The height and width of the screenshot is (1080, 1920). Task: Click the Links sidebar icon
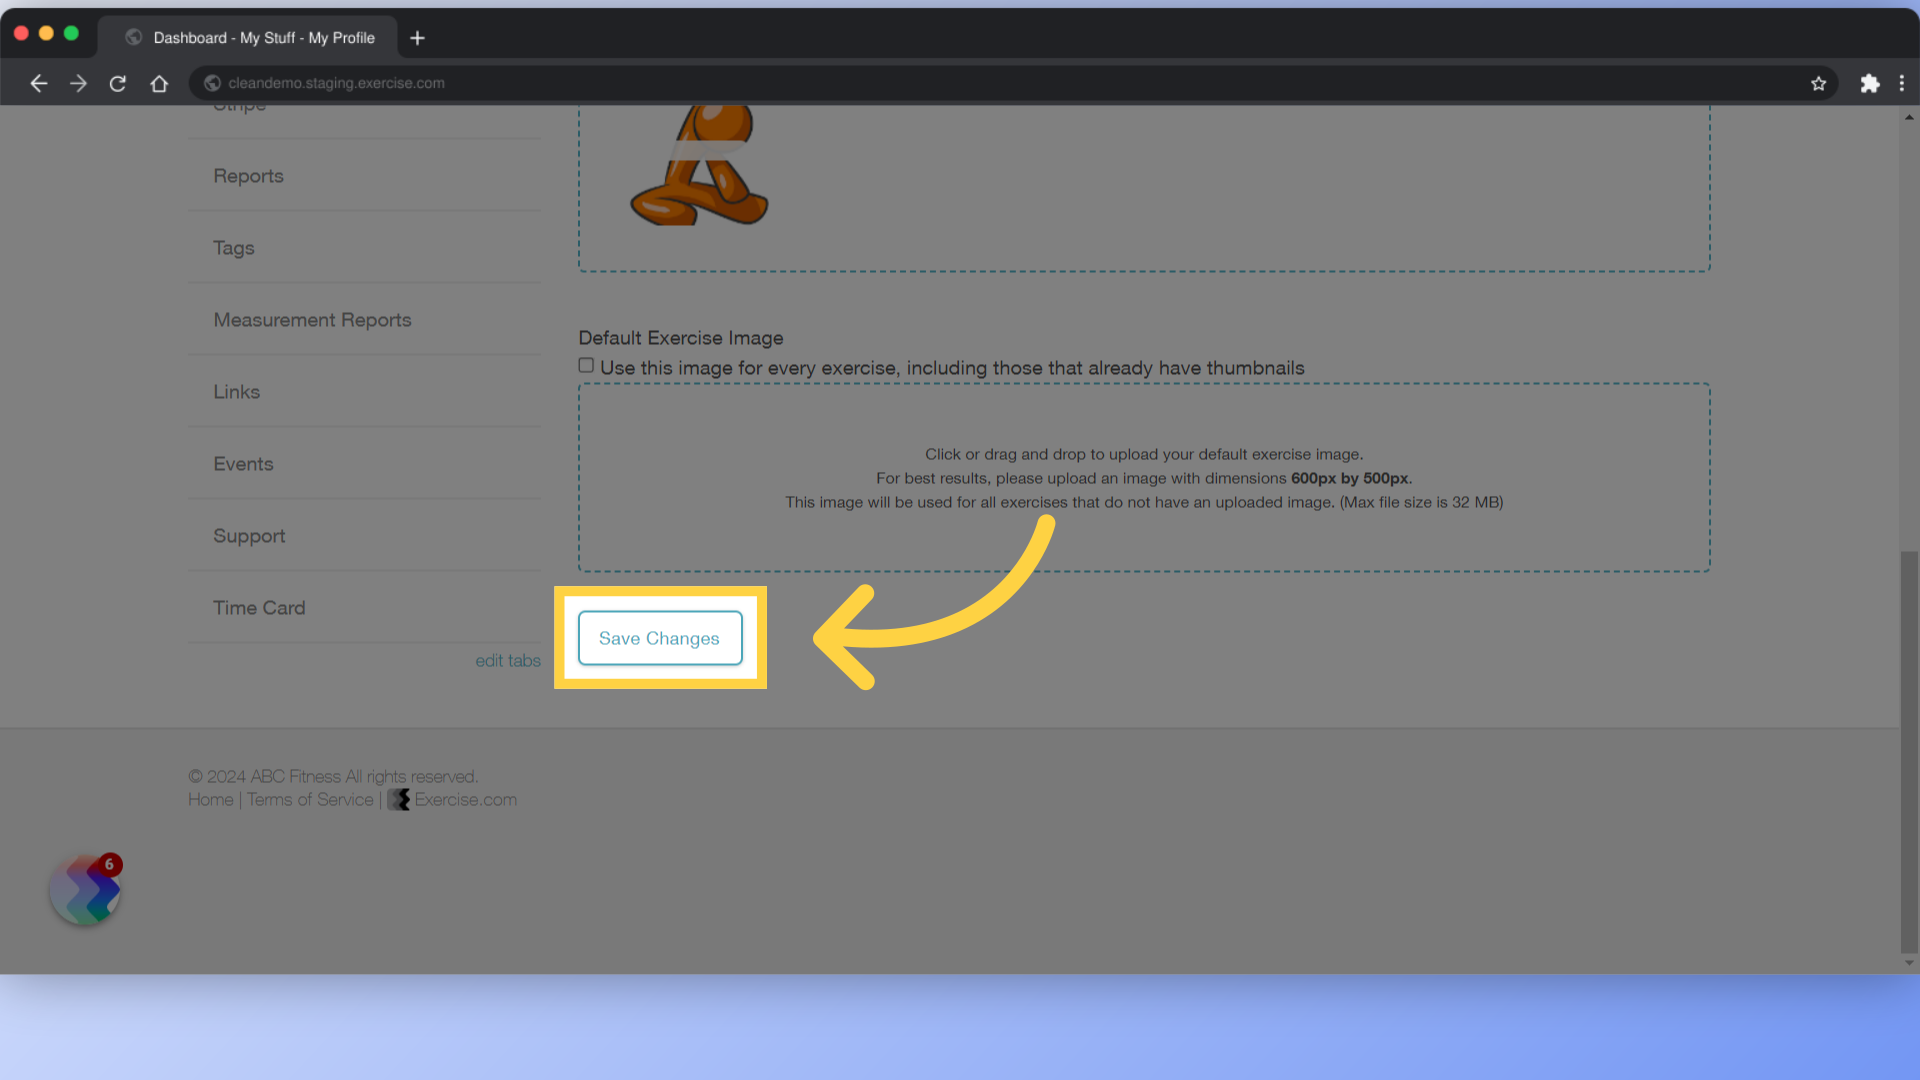click(236, 392)
